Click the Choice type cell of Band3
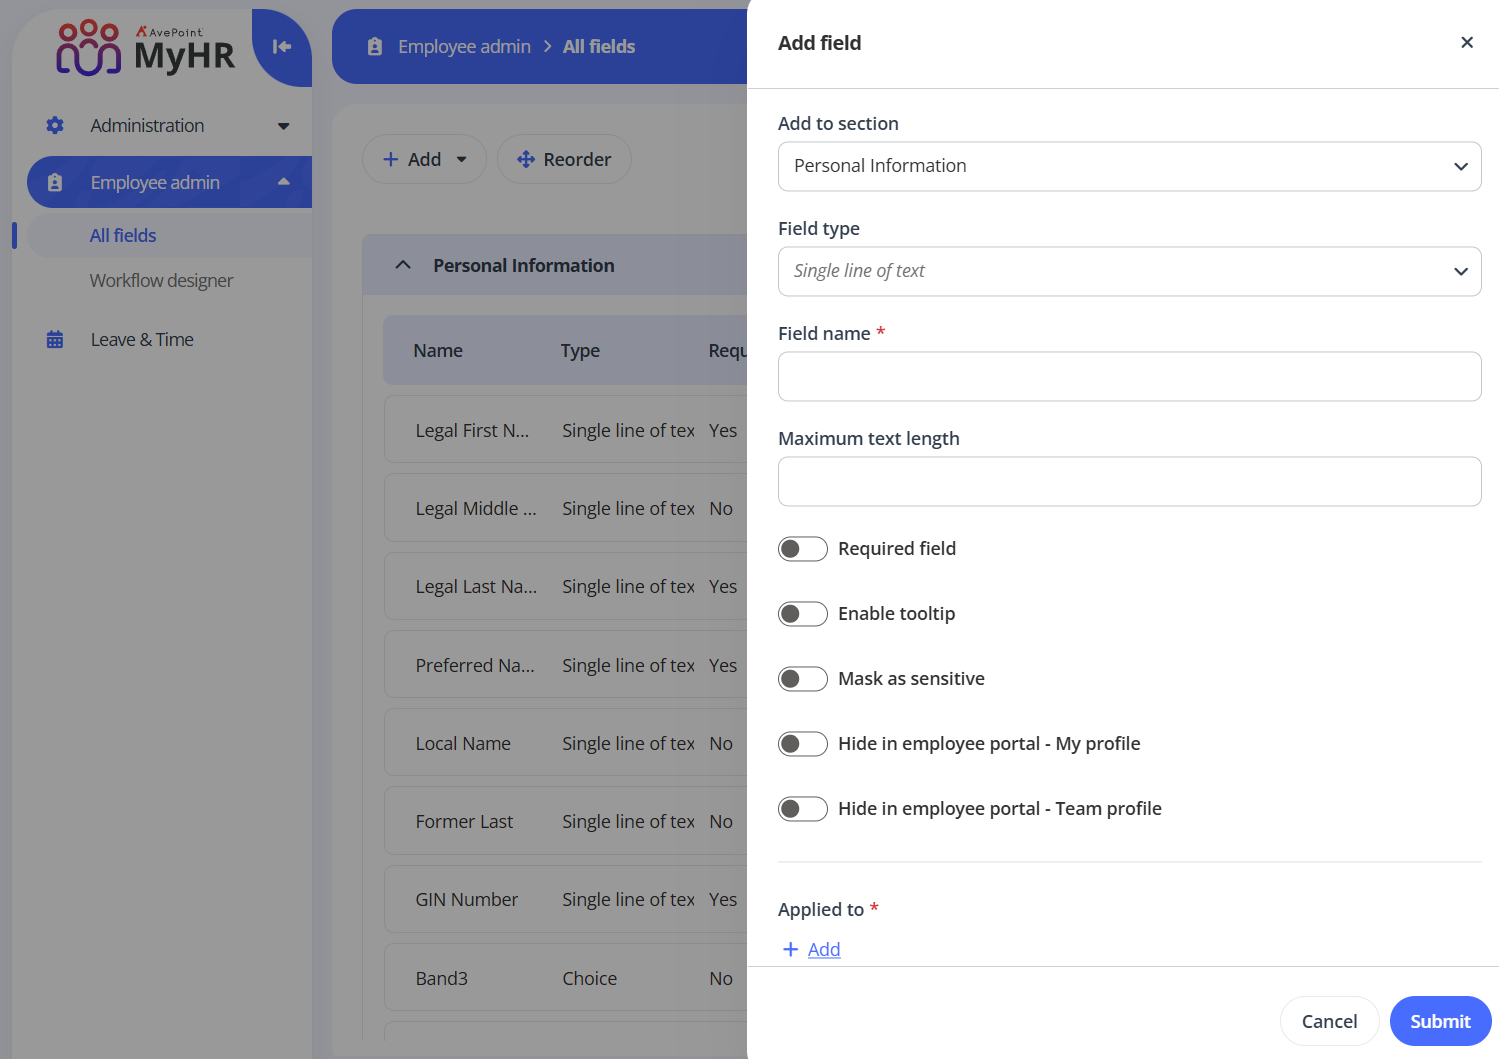 click(x=590, y=978)
